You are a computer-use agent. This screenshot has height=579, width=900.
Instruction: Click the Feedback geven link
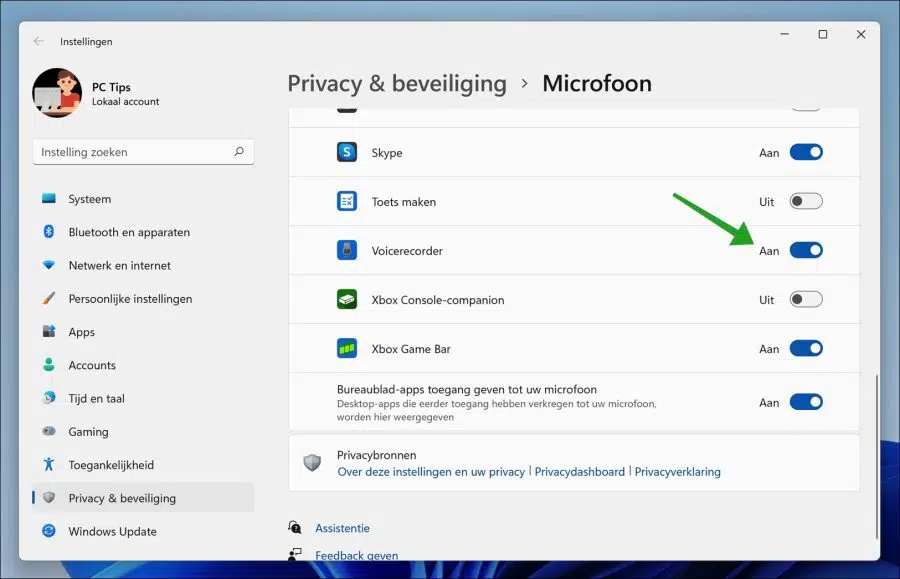[356, 555]
